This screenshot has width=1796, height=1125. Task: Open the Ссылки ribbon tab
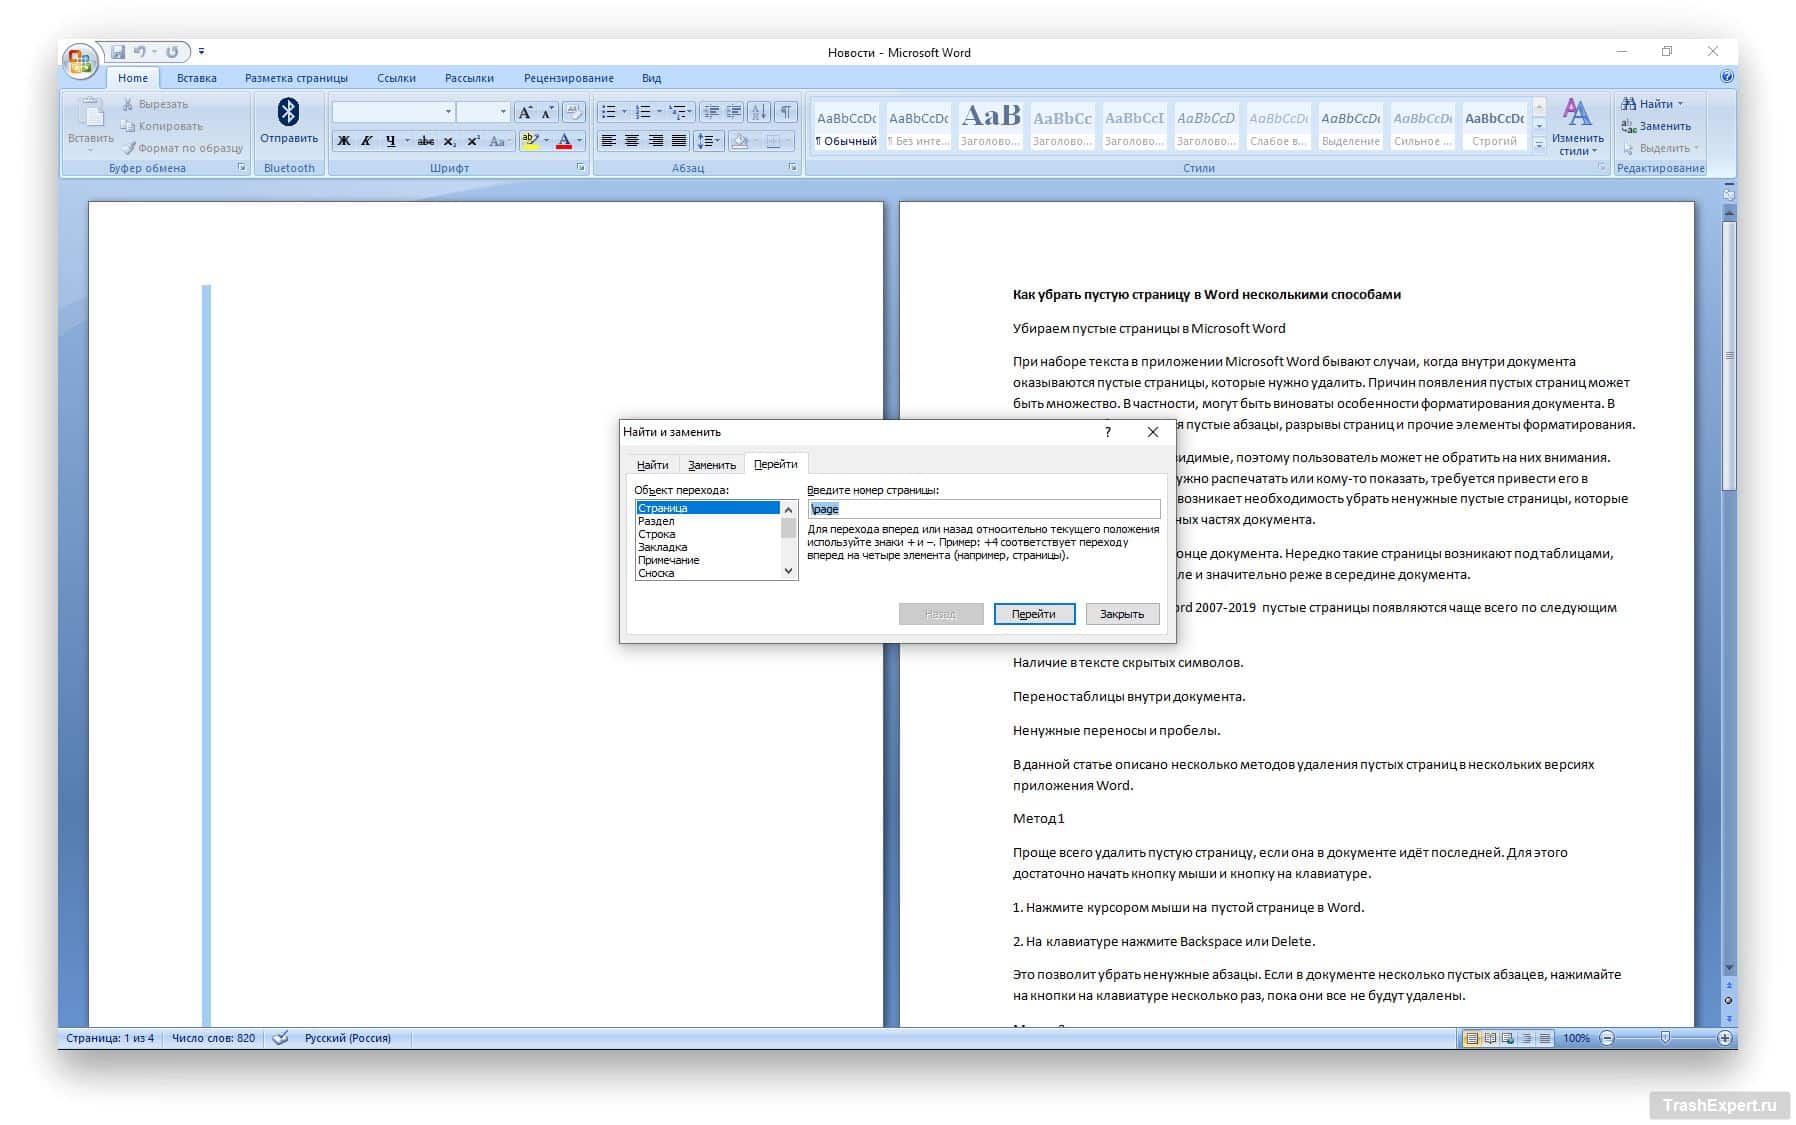point(396,78)
